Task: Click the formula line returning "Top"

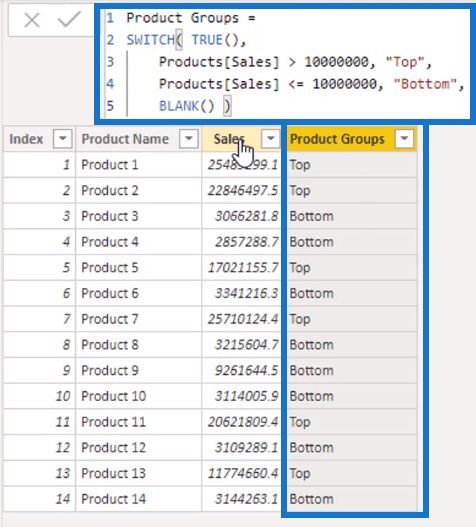Action: [x=295, y=62]
